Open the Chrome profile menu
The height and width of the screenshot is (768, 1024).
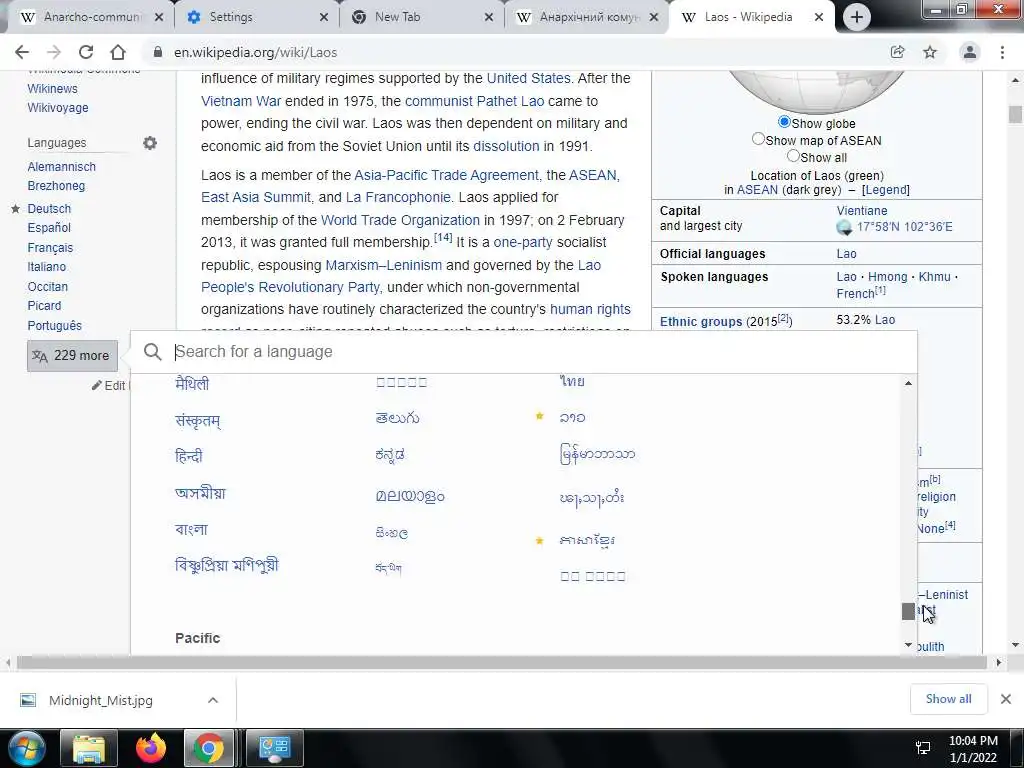click(x=970, y=52)
